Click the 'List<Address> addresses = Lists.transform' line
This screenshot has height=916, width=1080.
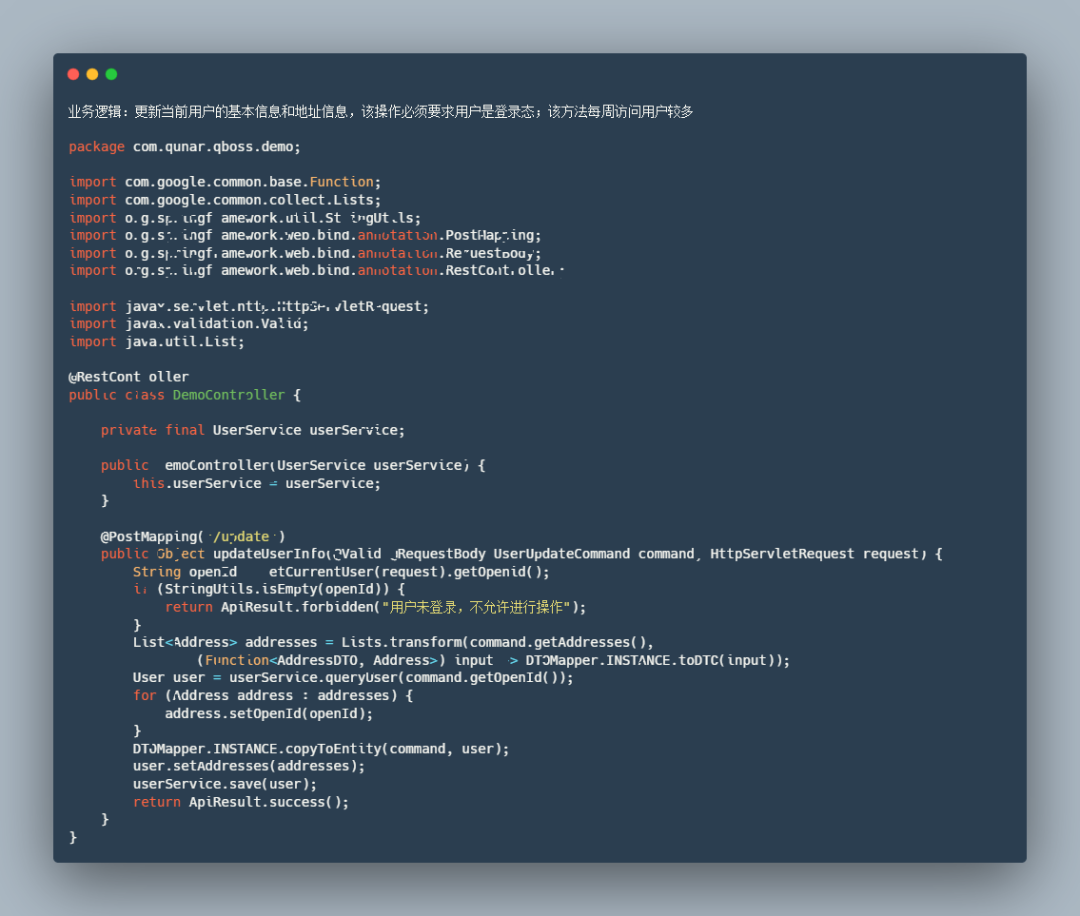(x=393, y=643)
